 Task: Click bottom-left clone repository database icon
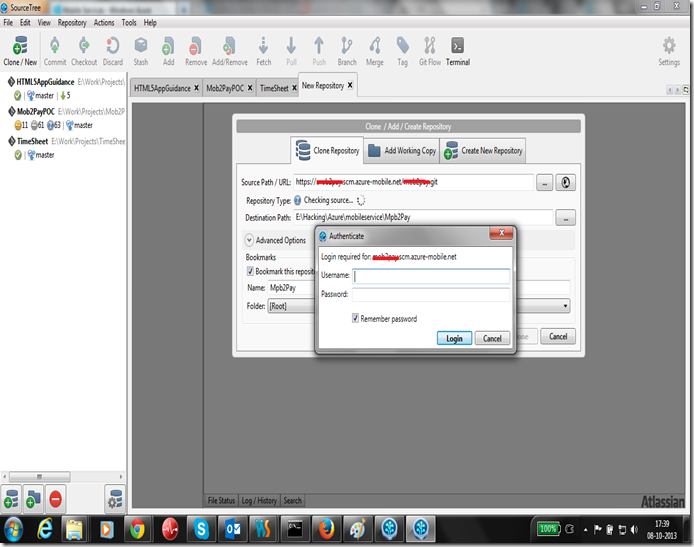pyautogui.click(x=11, y=499)
